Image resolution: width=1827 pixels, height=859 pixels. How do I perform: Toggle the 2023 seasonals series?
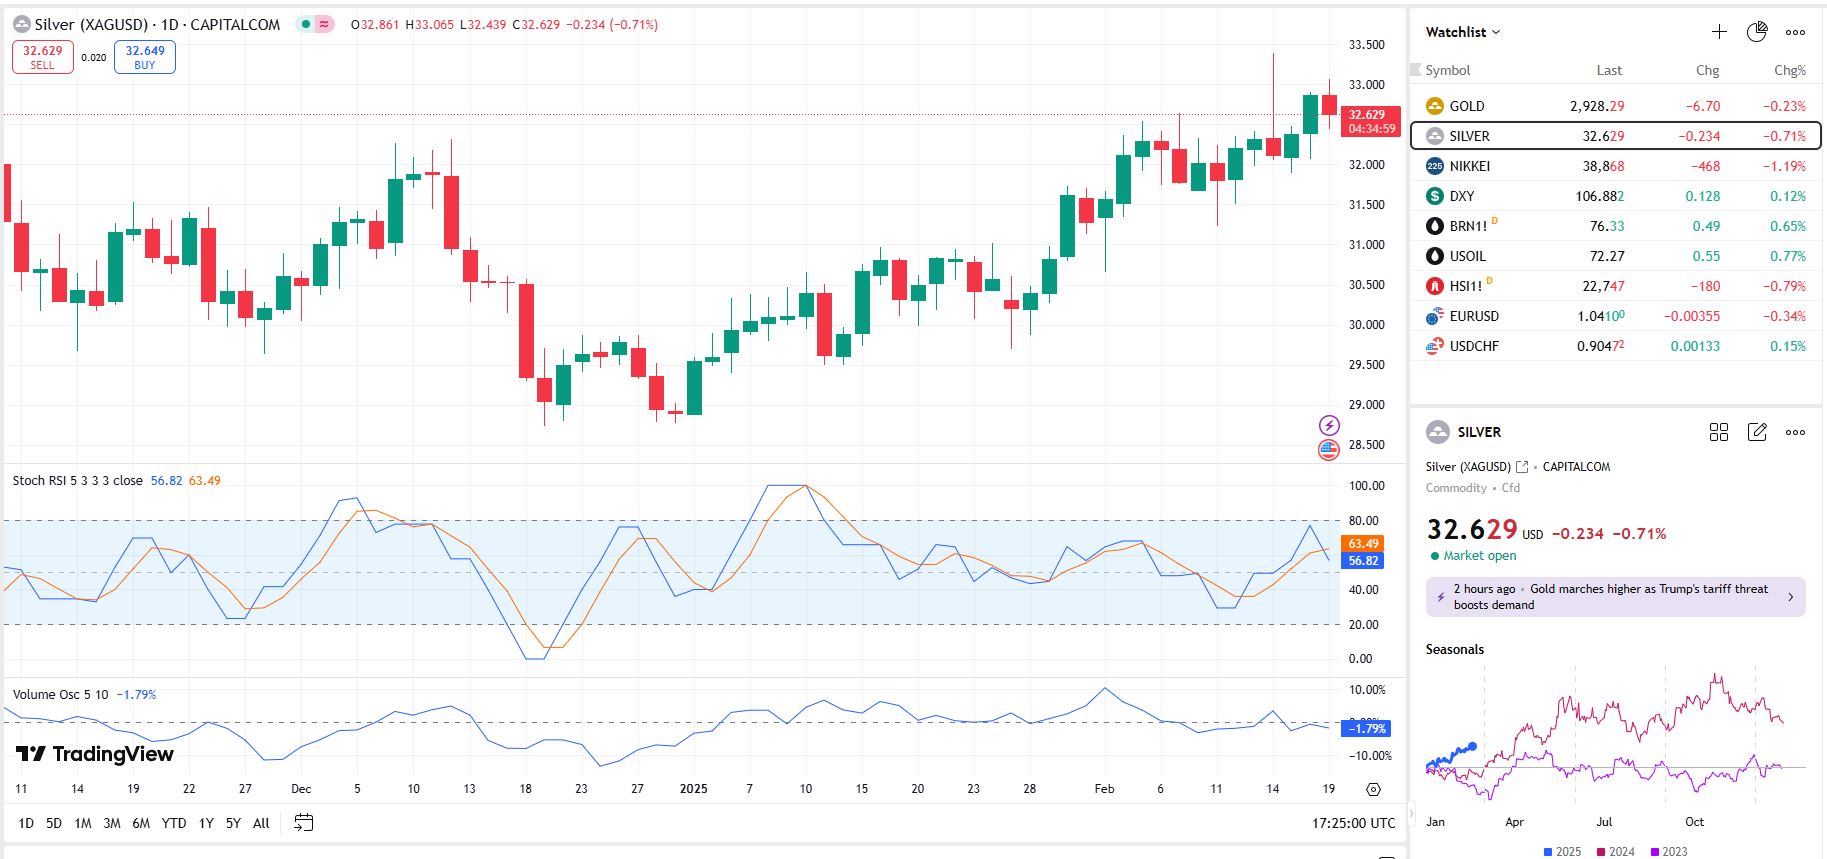click(x=1668, y=851)
